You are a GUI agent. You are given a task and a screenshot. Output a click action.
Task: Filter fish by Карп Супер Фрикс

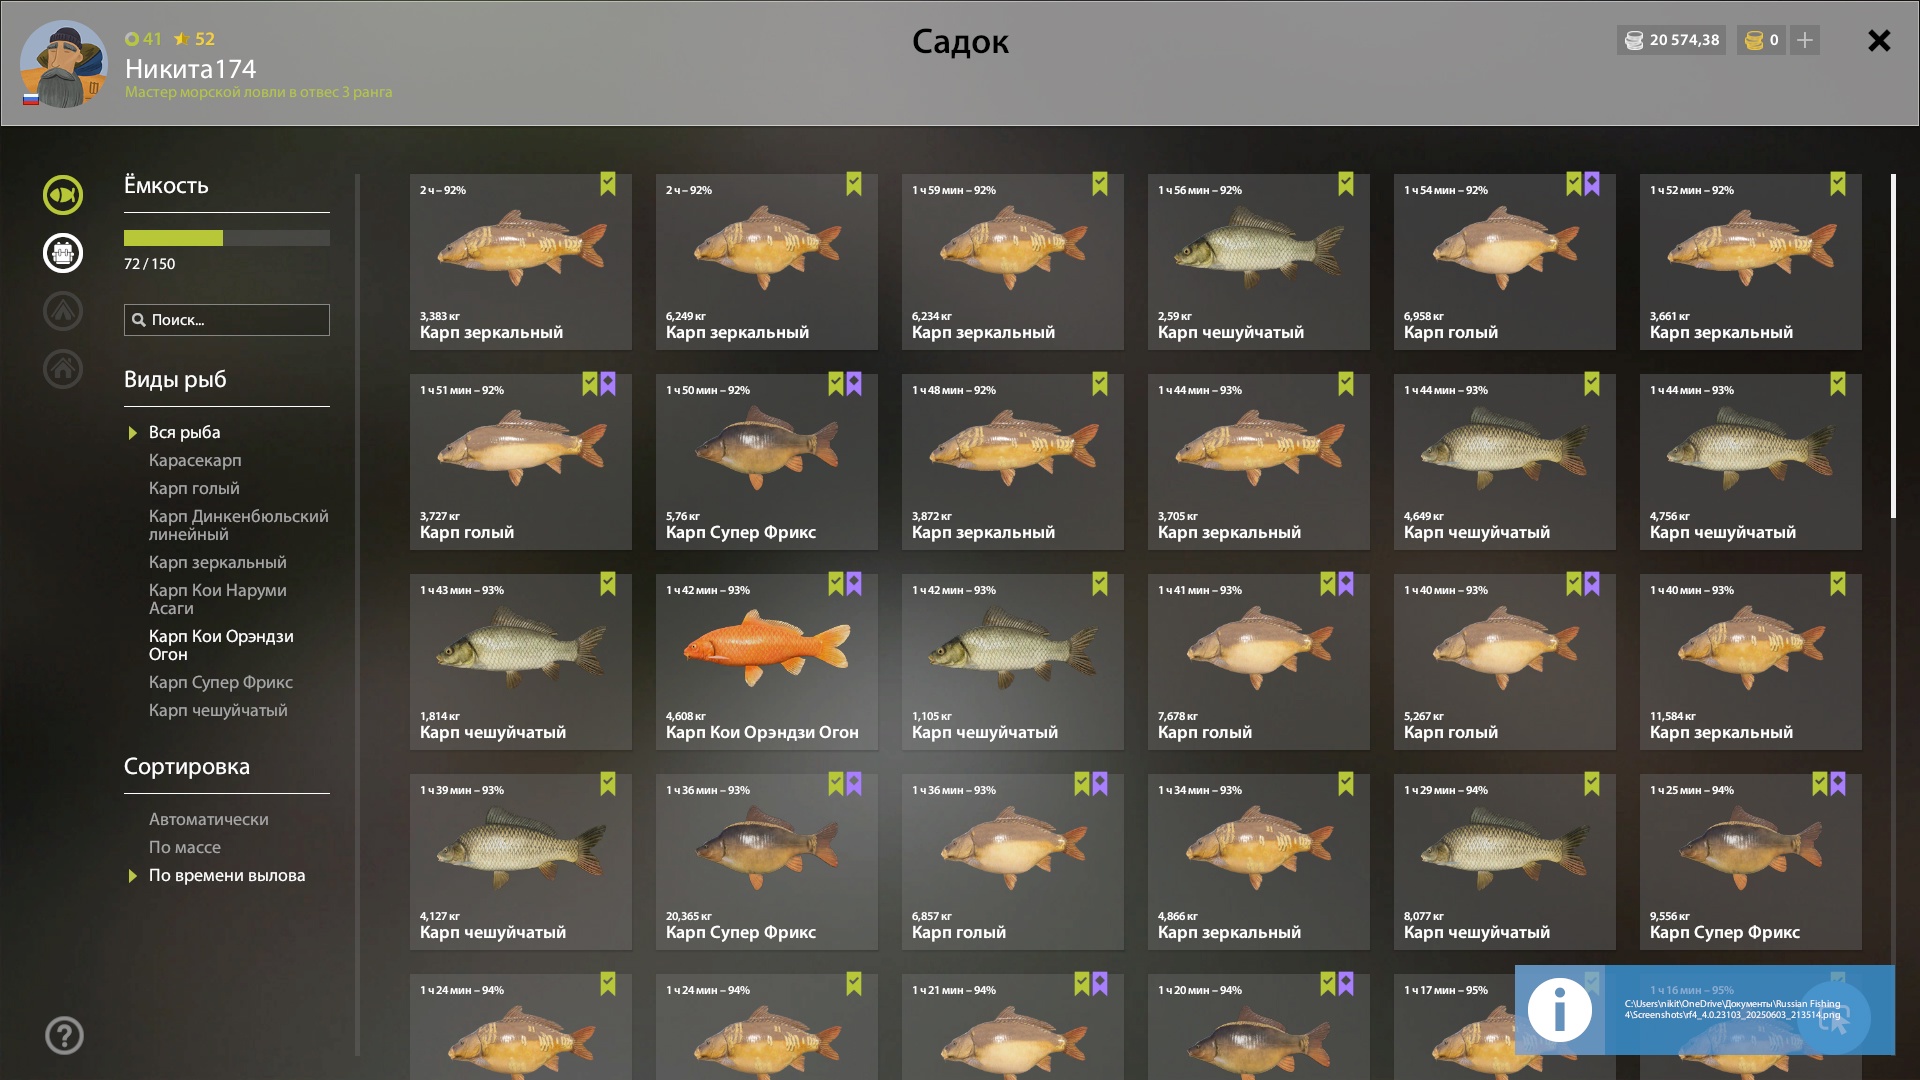coord(221,682)
